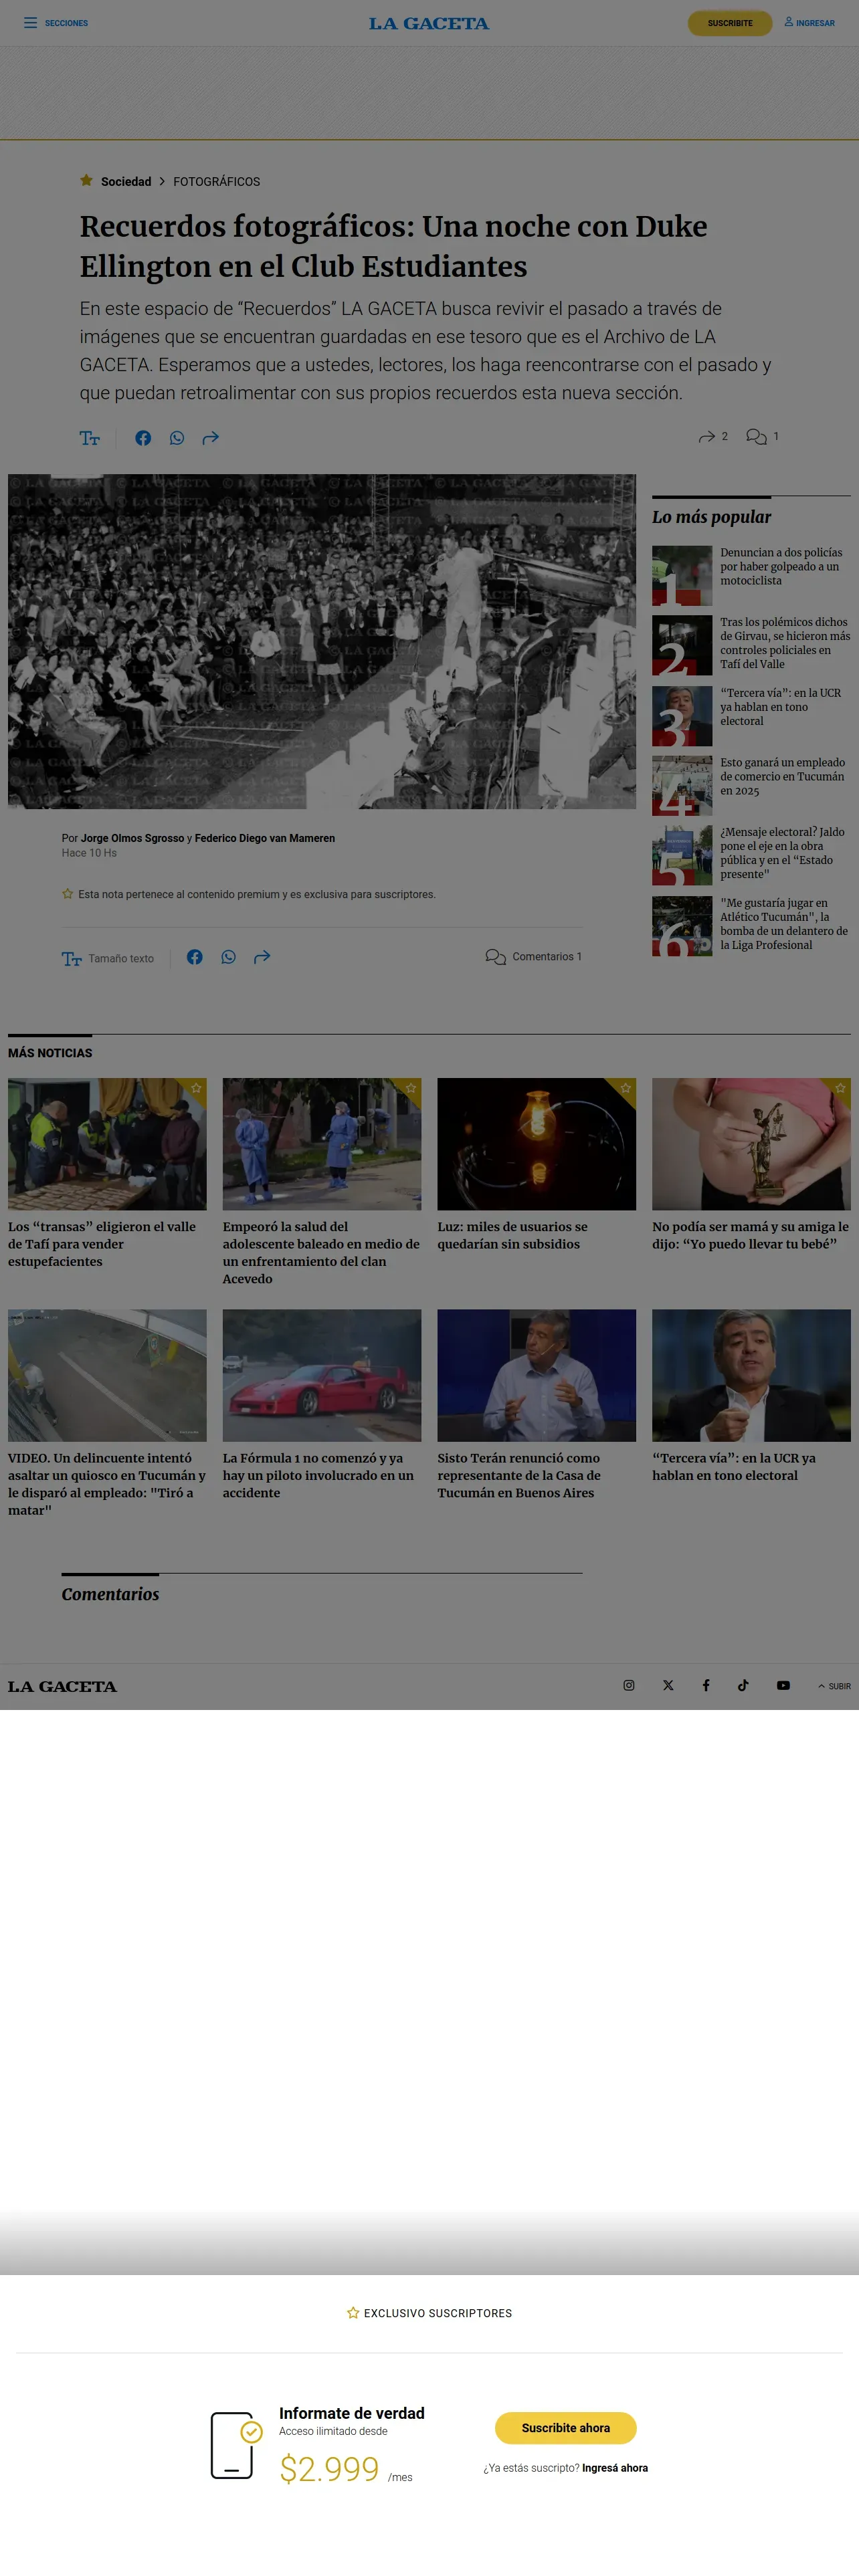859x2576 pixels.
Task: Open popular story about dos policías
Action: pyautogui.click(x=781, y=566)
